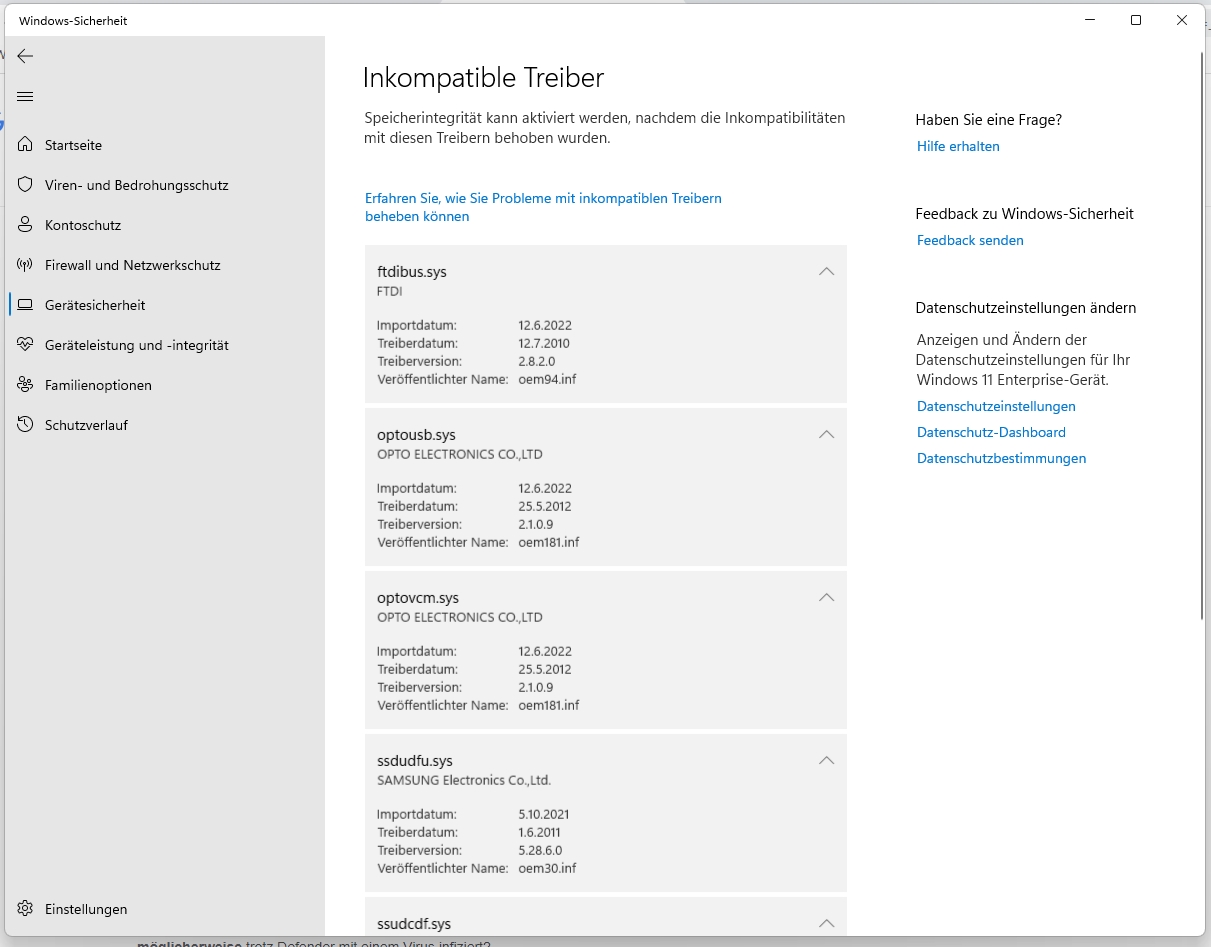Click the optovcm.sys driver name
Viewport: 1211px width, 947px height.
coord(418,598)
